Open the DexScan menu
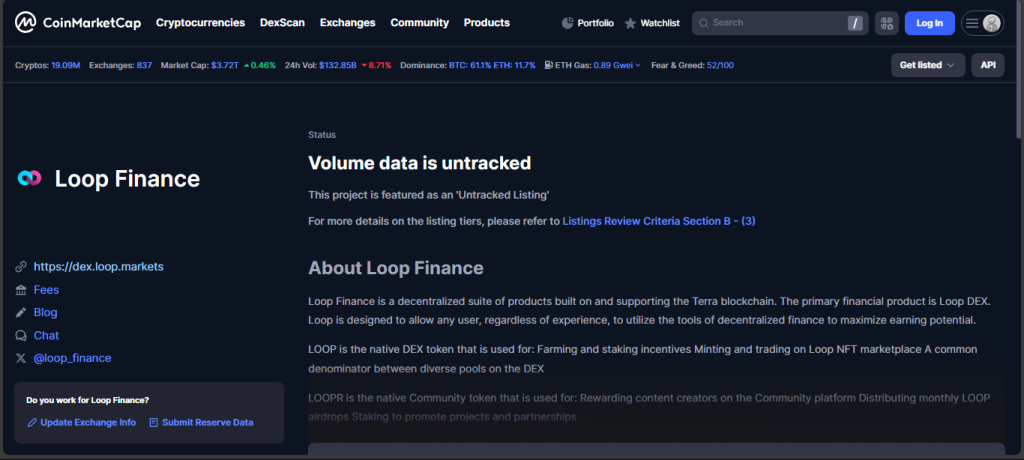1024x460 pixels. click(x=282, y=23)
